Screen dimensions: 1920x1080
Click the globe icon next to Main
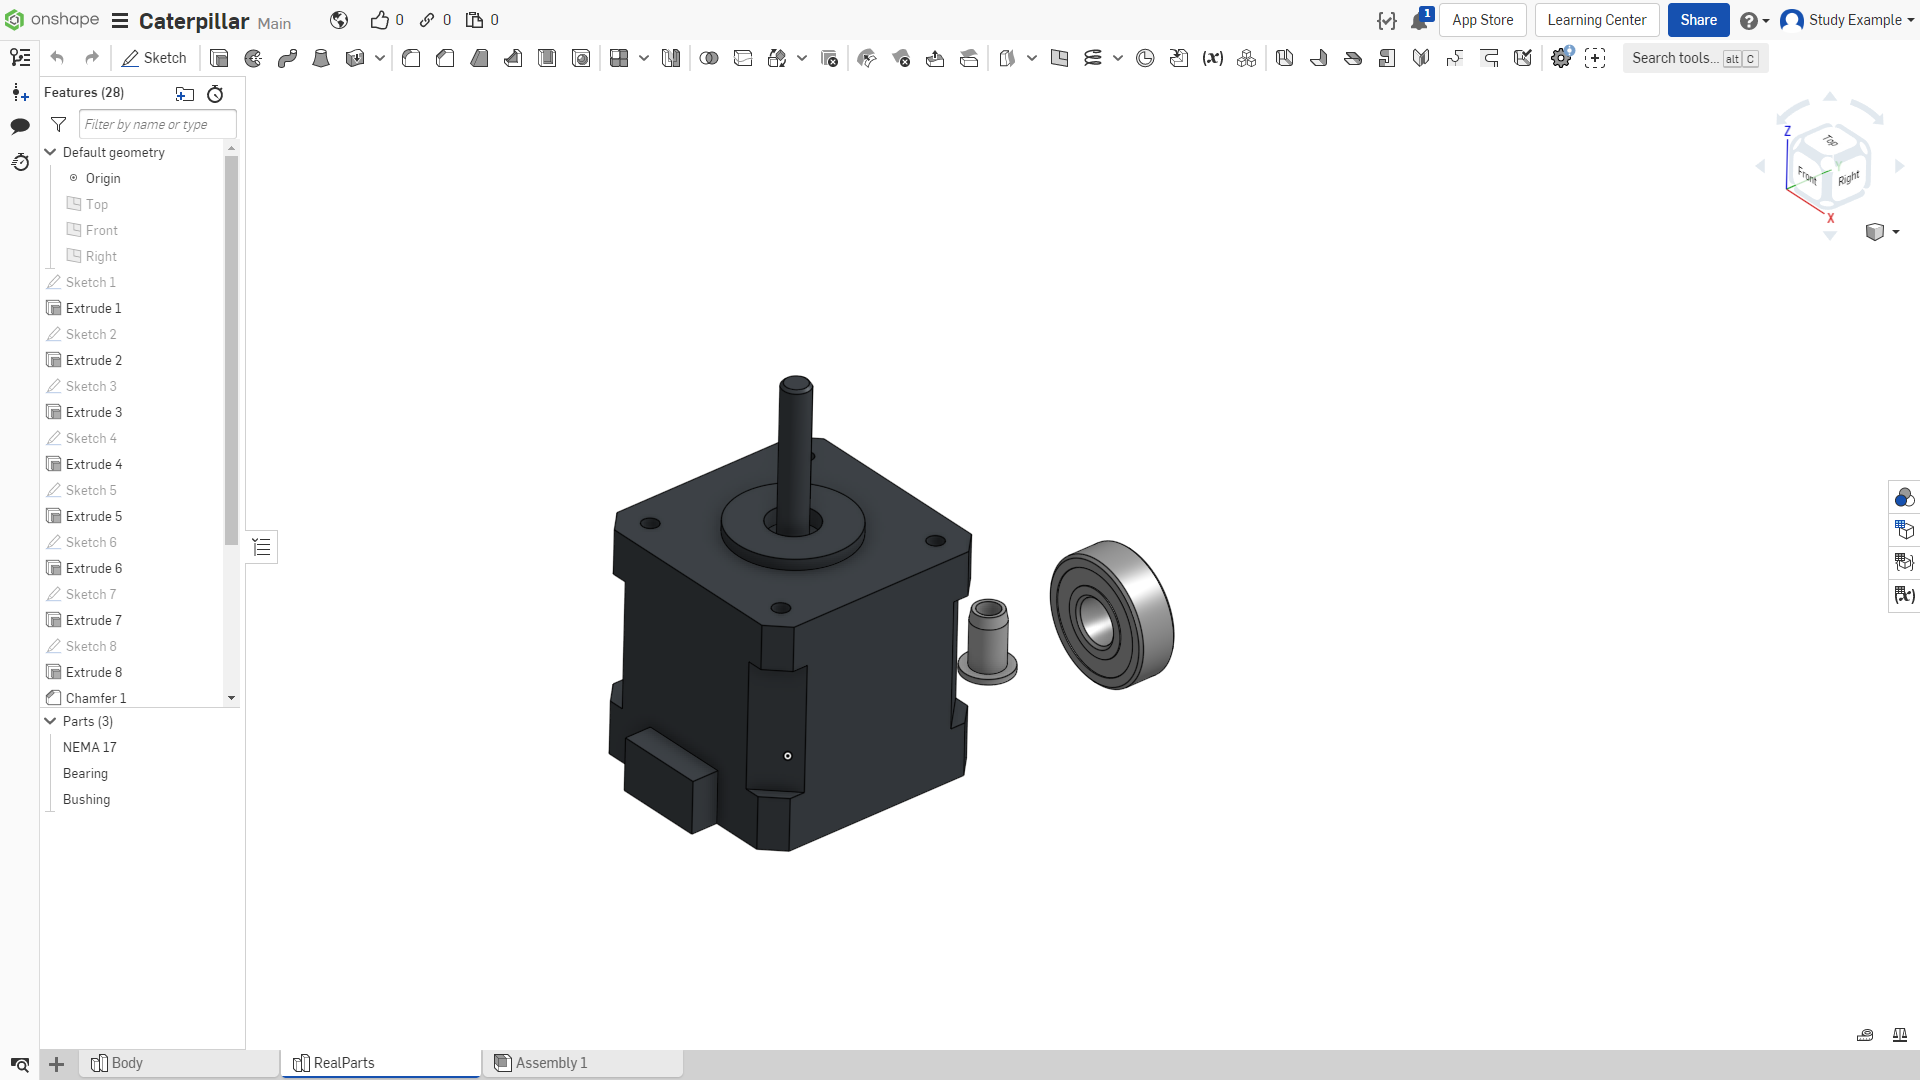click(339, 20)
